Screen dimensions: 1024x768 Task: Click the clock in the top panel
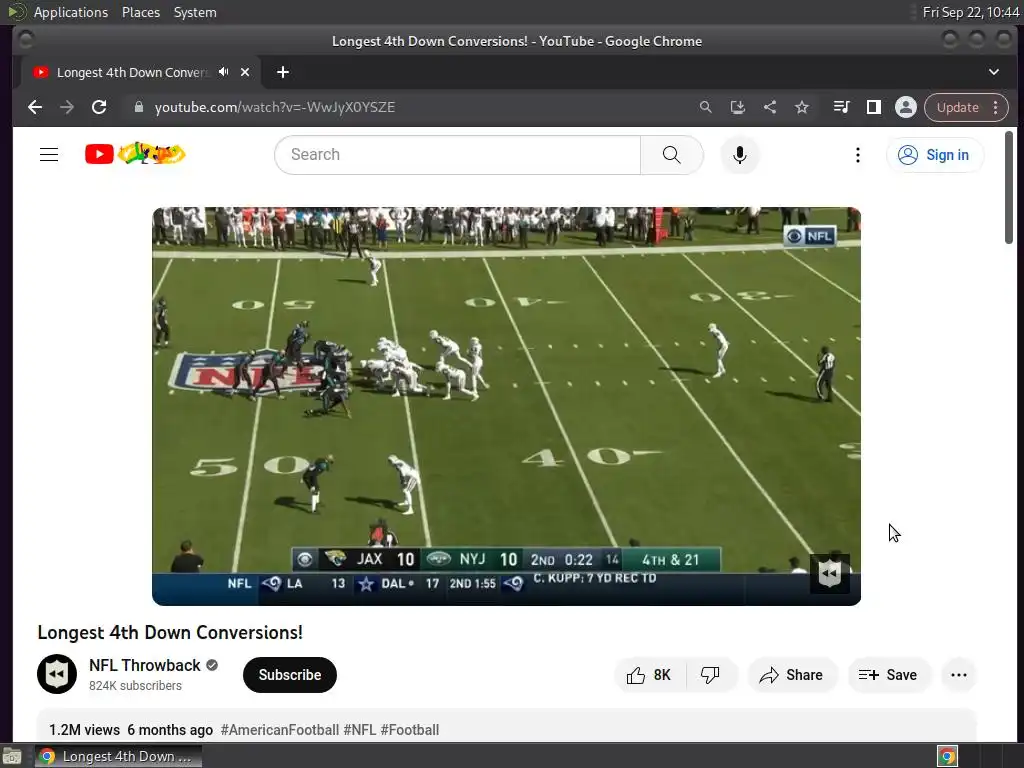tap(970, 12)
